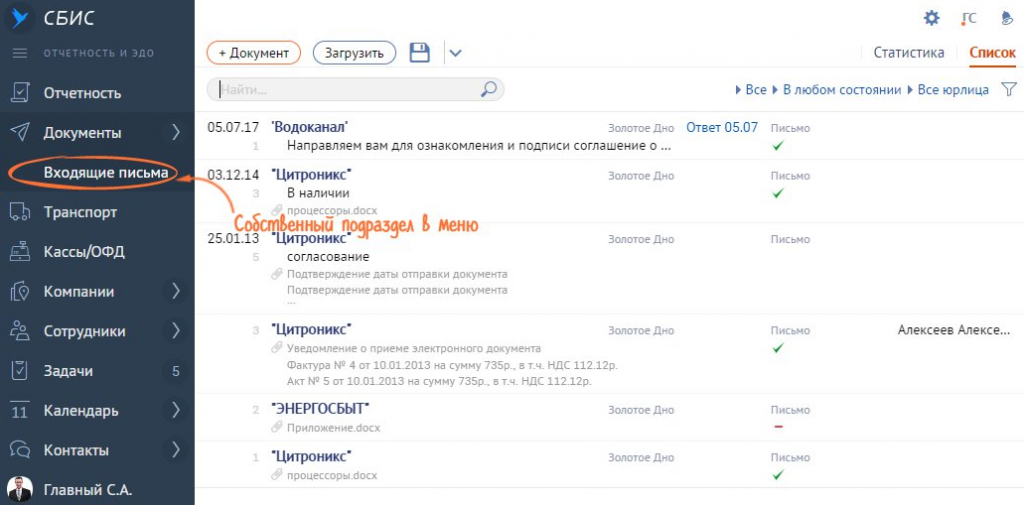The width and height of the screenshot is (1024, 505).
Task: Click the СБИС bird logo
Action: 20,18
